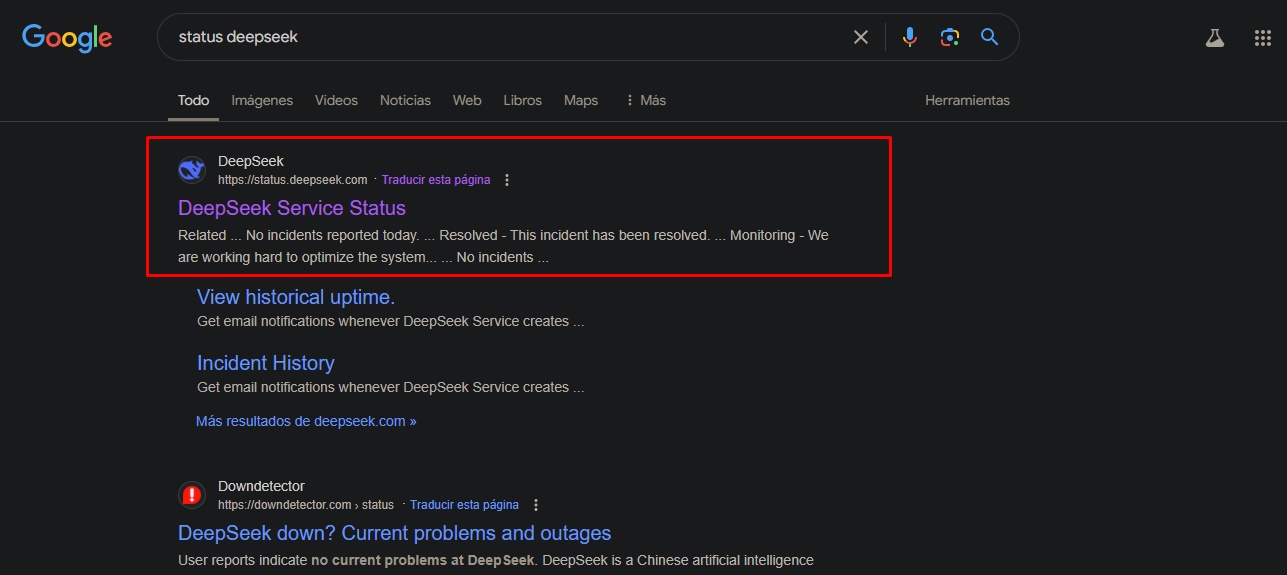This screenshot has height=575, width=1287.
Task: Clear the search box with the X icon
Action: click(860, 37)
